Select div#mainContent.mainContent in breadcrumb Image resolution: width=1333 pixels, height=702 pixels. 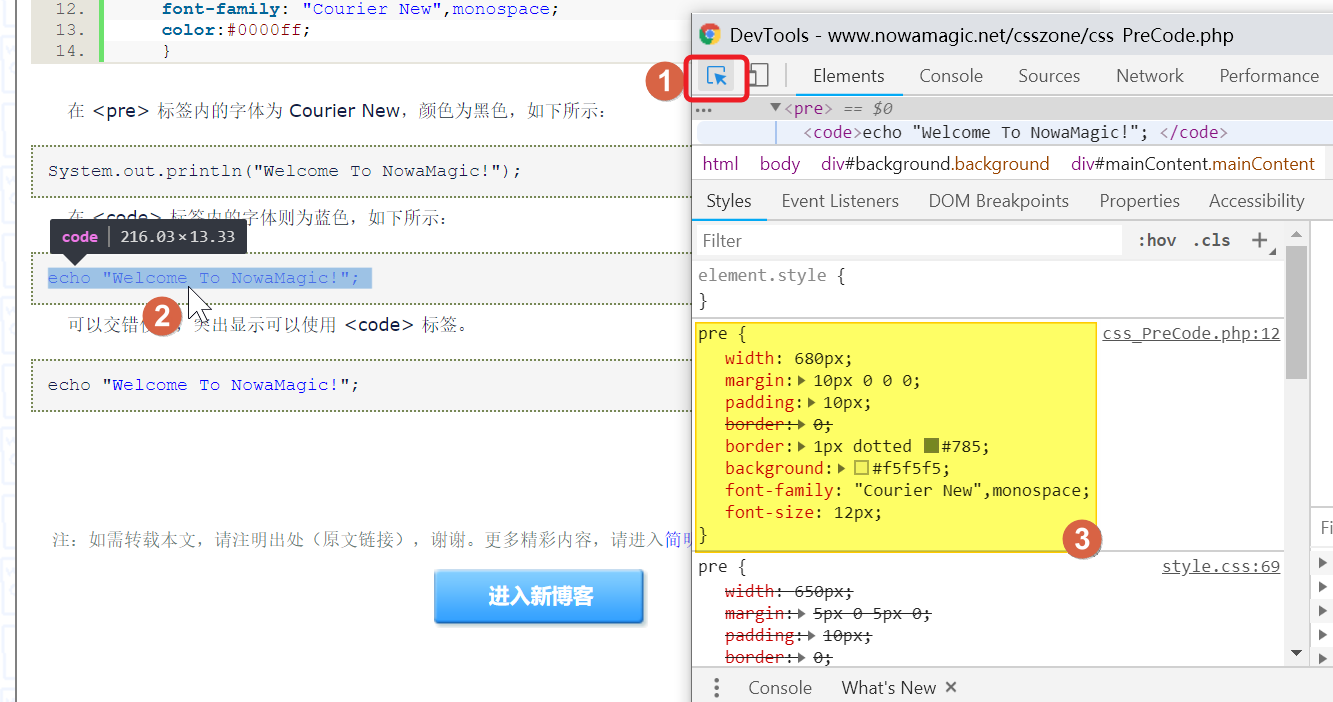1192,164
